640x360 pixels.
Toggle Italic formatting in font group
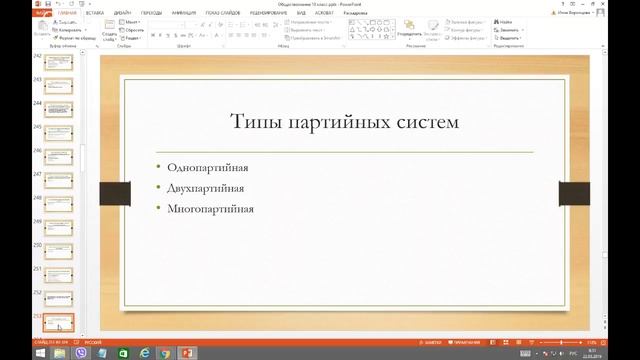coord(160,36)
